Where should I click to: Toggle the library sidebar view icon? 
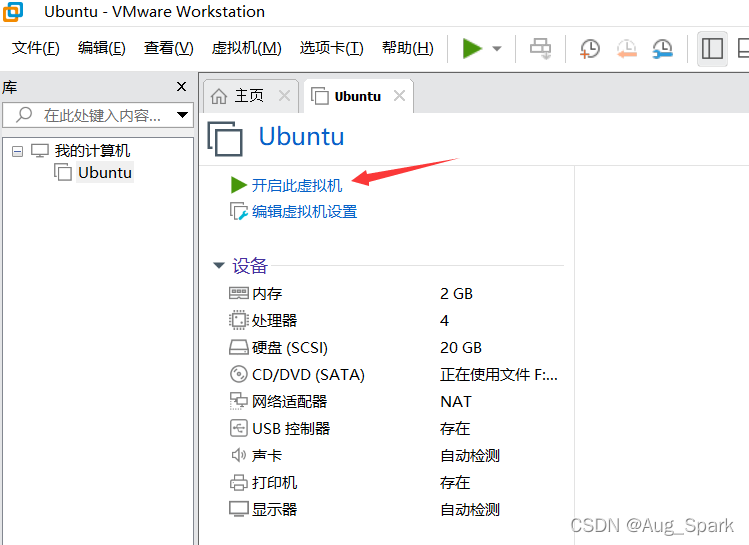[x=712, y=48]
